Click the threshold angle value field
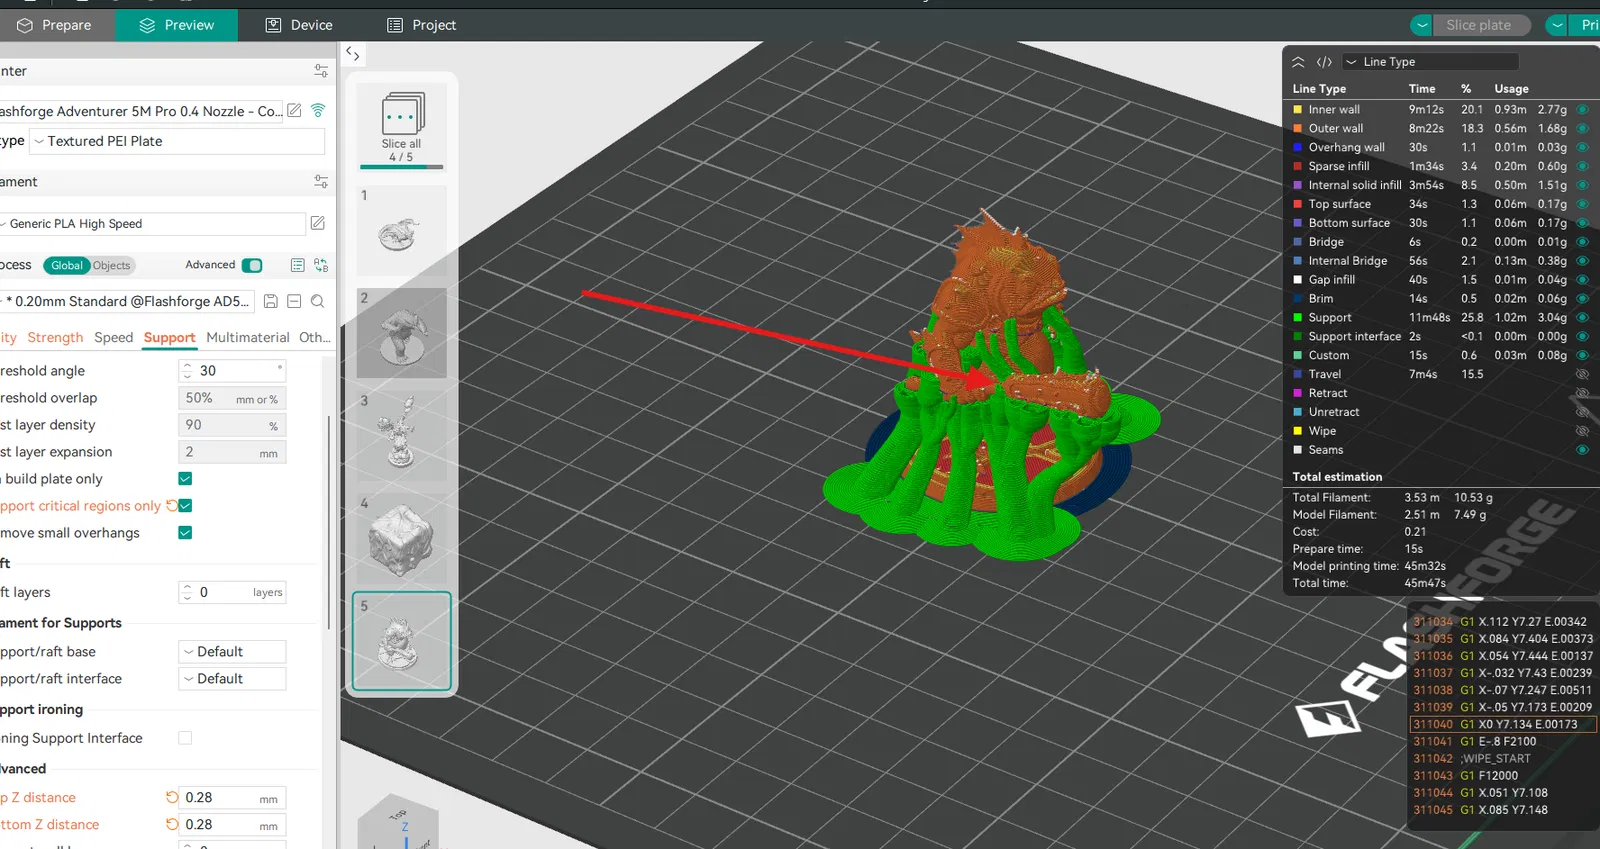Viewport: 1600px width, 849px height. pyautogui.click(x=232, y=371)
